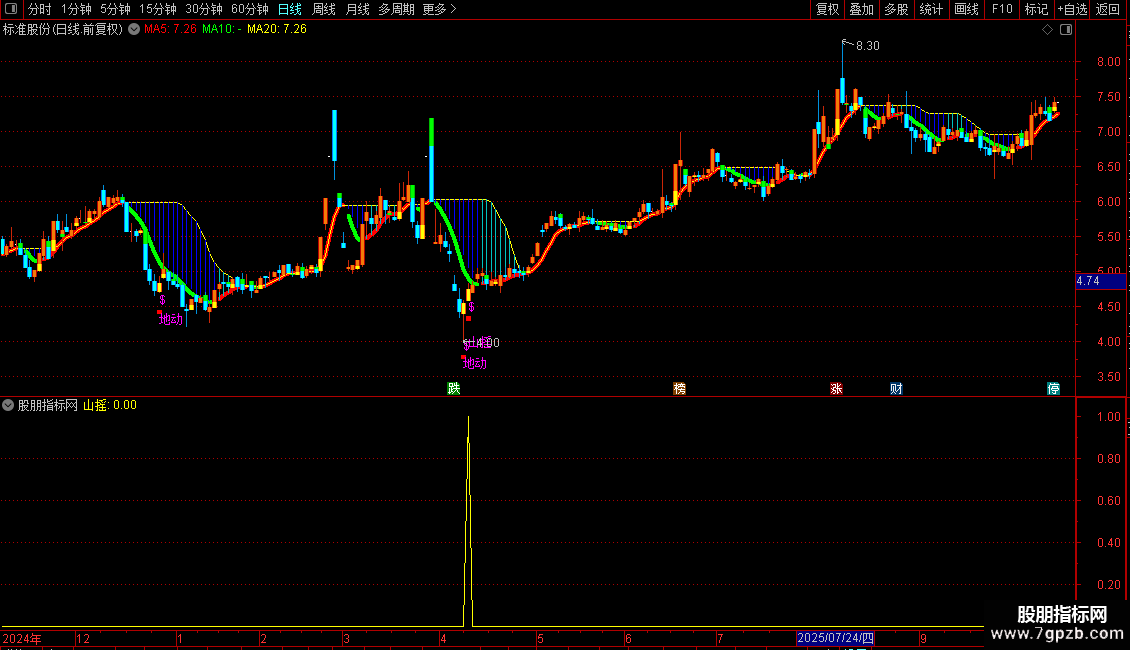Click the 4.74 price axis marker

[x=1100, y=281]
